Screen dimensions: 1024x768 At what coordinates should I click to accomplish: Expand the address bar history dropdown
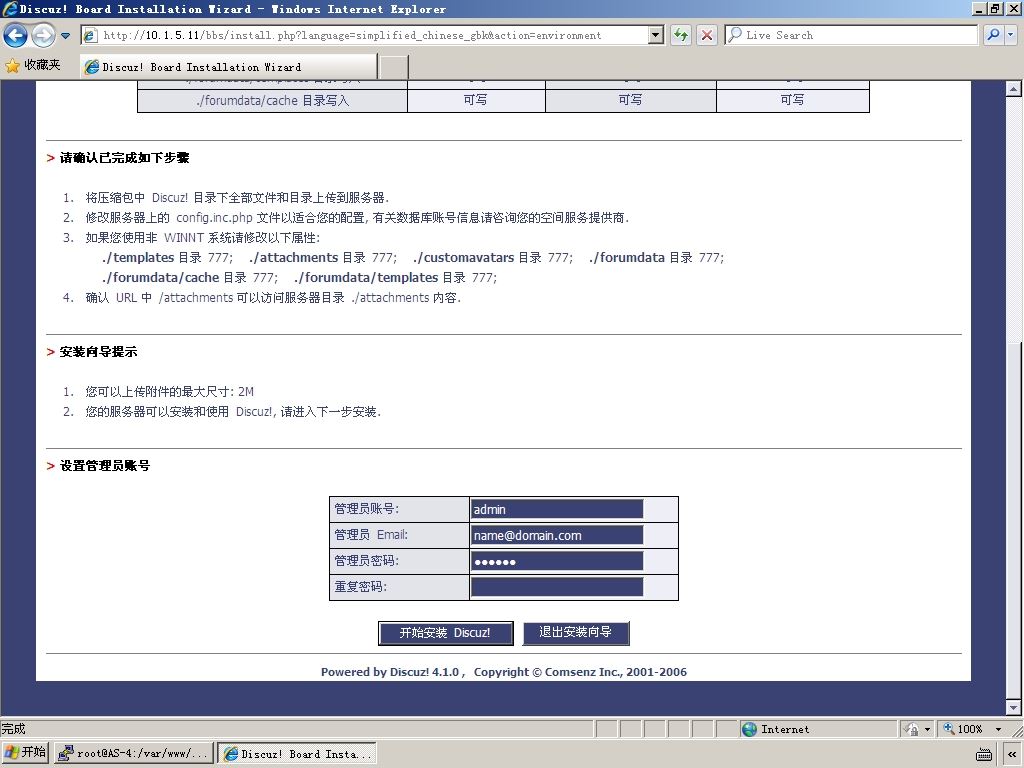tap(656, 35)
